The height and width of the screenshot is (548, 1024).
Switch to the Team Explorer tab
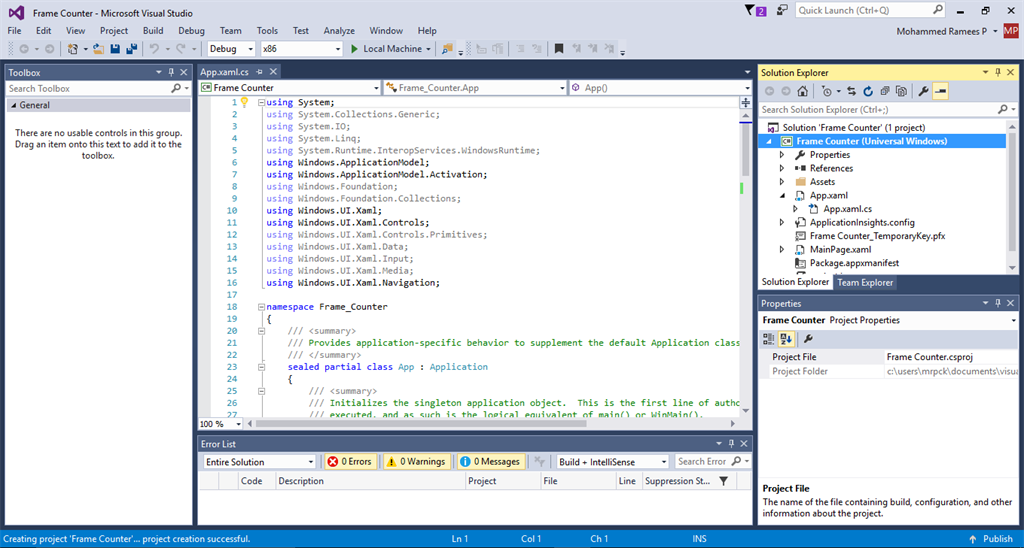coord(865,283)
